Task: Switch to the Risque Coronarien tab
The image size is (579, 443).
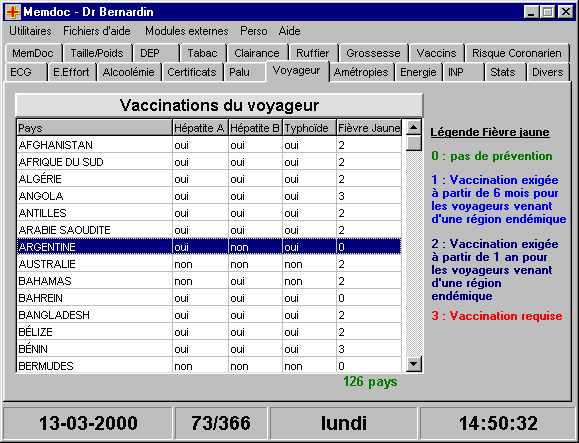Action: click(x=517, y=53)
